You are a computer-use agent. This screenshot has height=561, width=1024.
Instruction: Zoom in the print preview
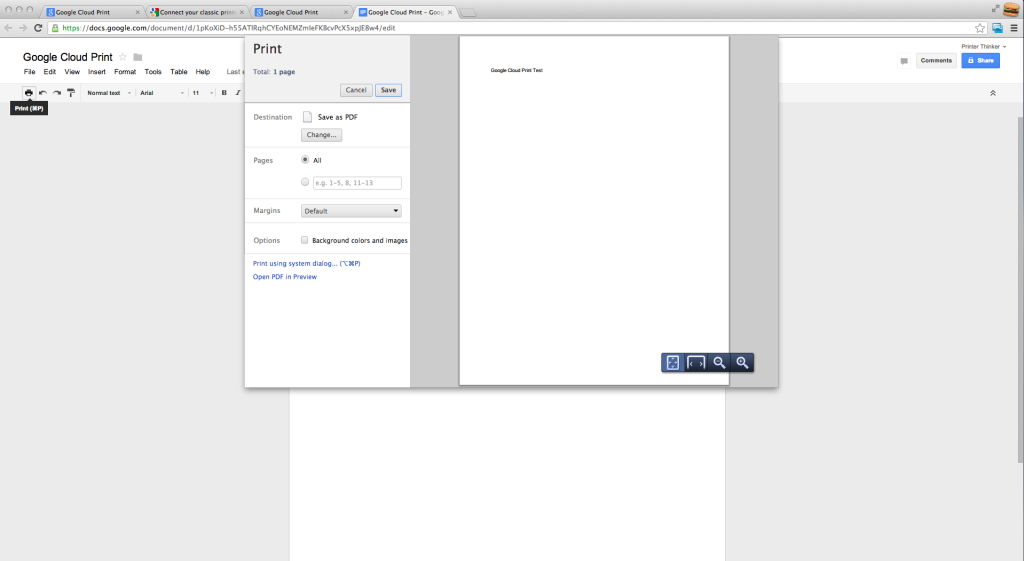(742, 362)
